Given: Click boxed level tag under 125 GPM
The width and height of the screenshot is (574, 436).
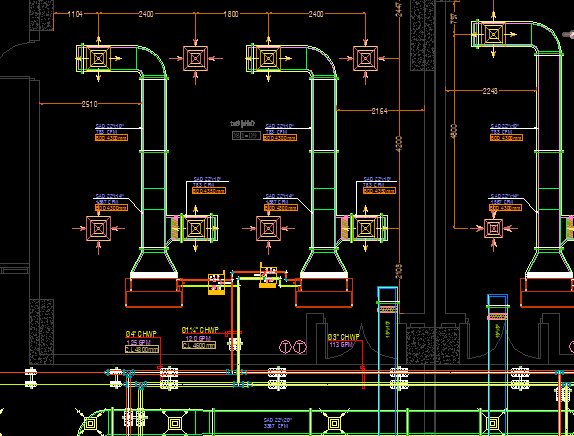Looking at the screenshot, I should coord(142,349).
